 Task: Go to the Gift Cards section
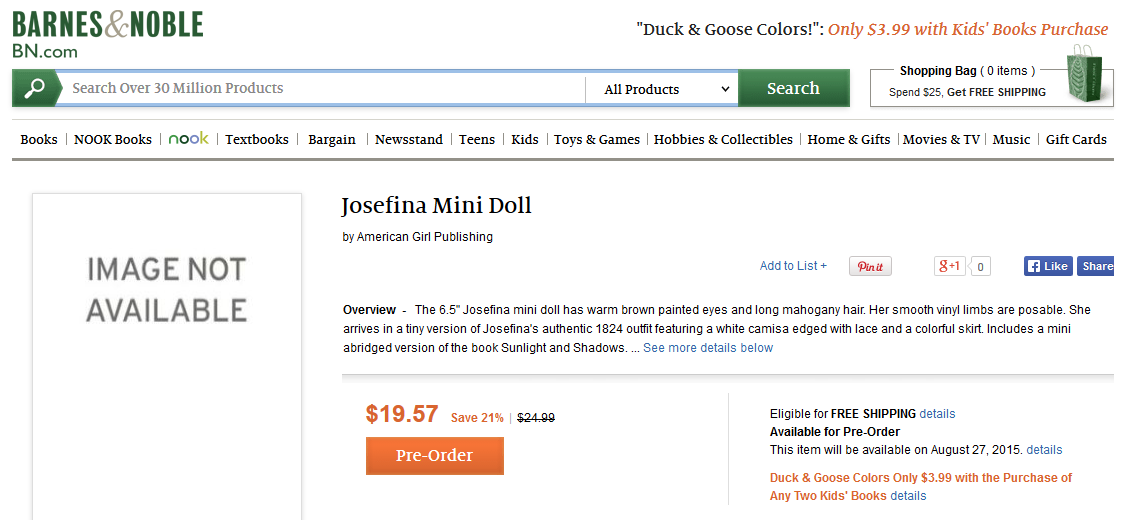[x=1076, y=140]
